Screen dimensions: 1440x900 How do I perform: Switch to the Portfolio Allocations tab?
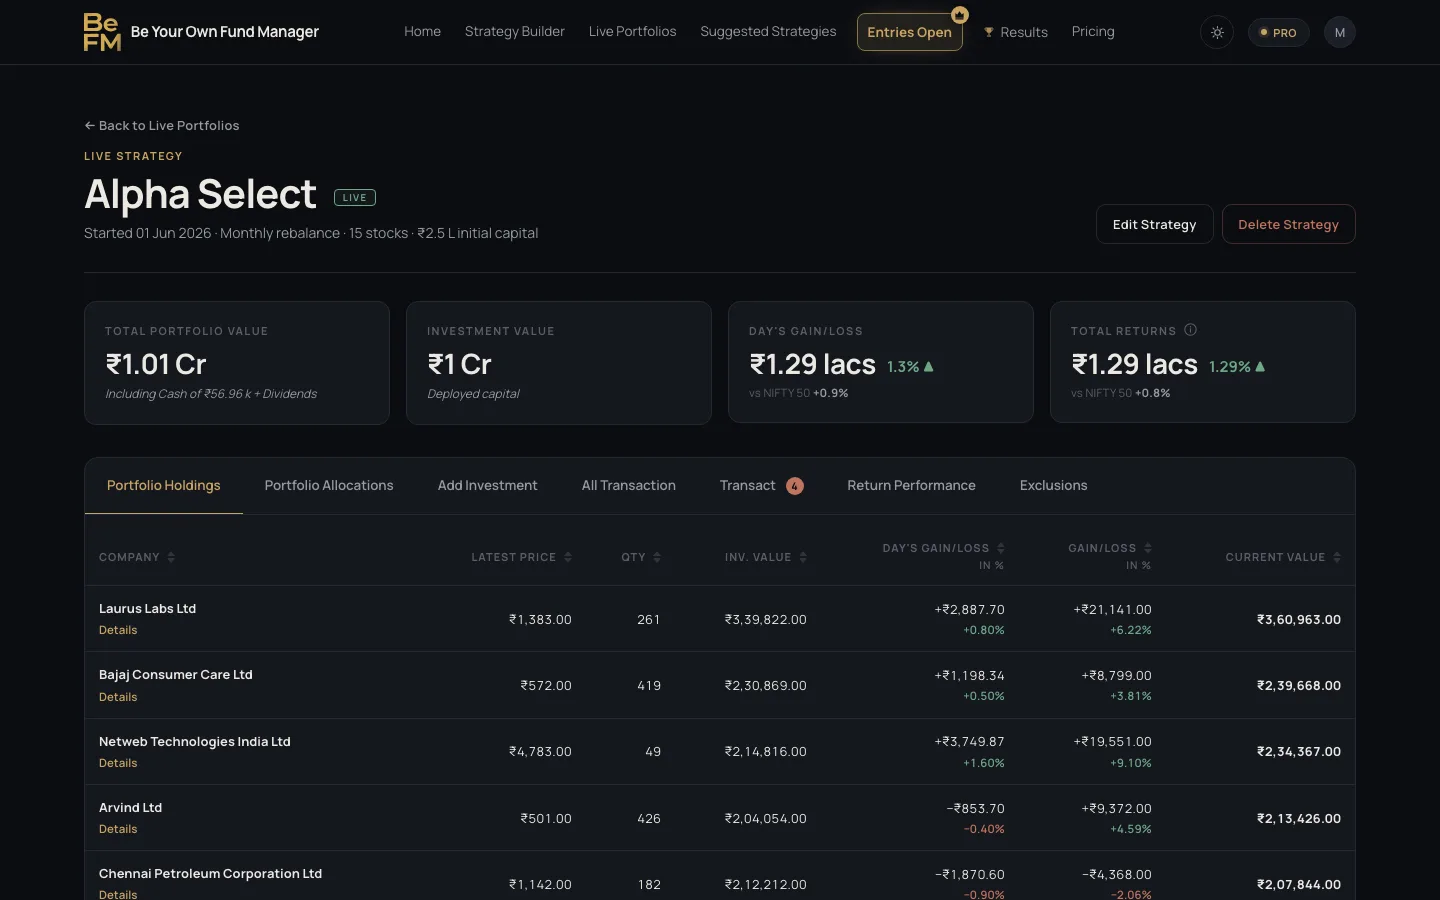329,486
